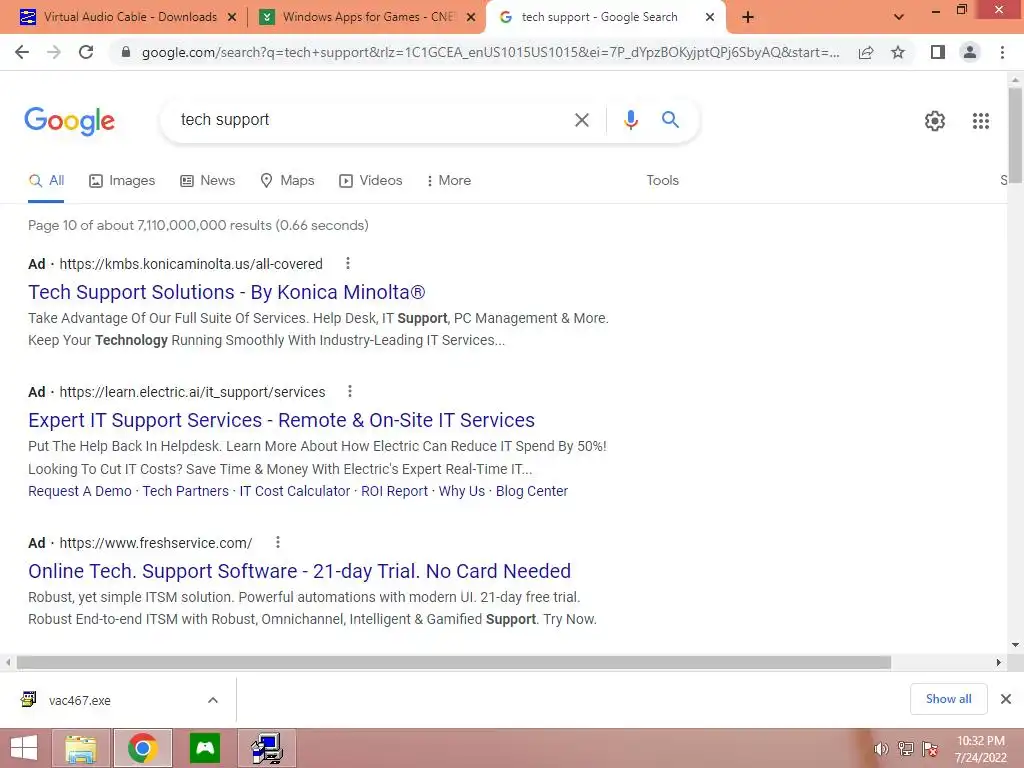The height and width of the screenshot is (768, 1024).
Task: Open the green game controller taskbar app
Action: click(205, 748)
